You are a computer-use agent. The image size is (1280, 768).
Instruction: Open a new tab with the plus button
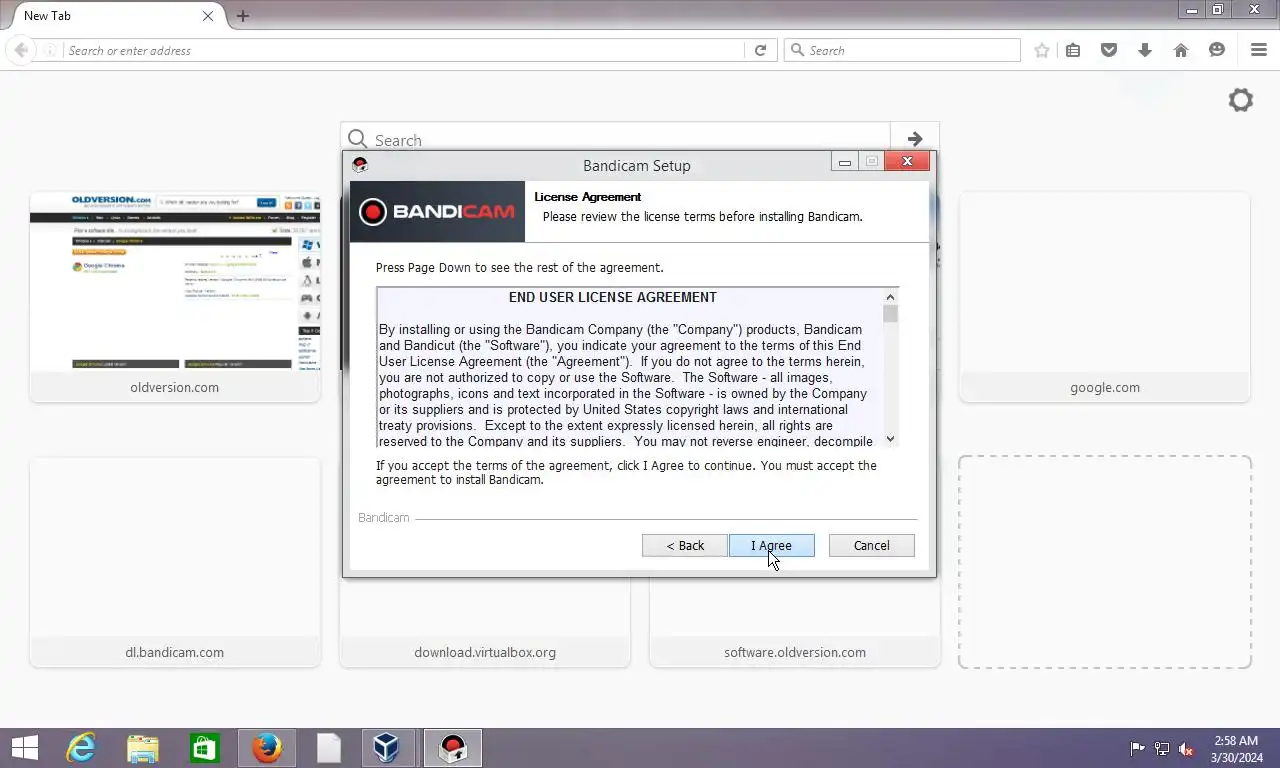[x=243, y=16]
